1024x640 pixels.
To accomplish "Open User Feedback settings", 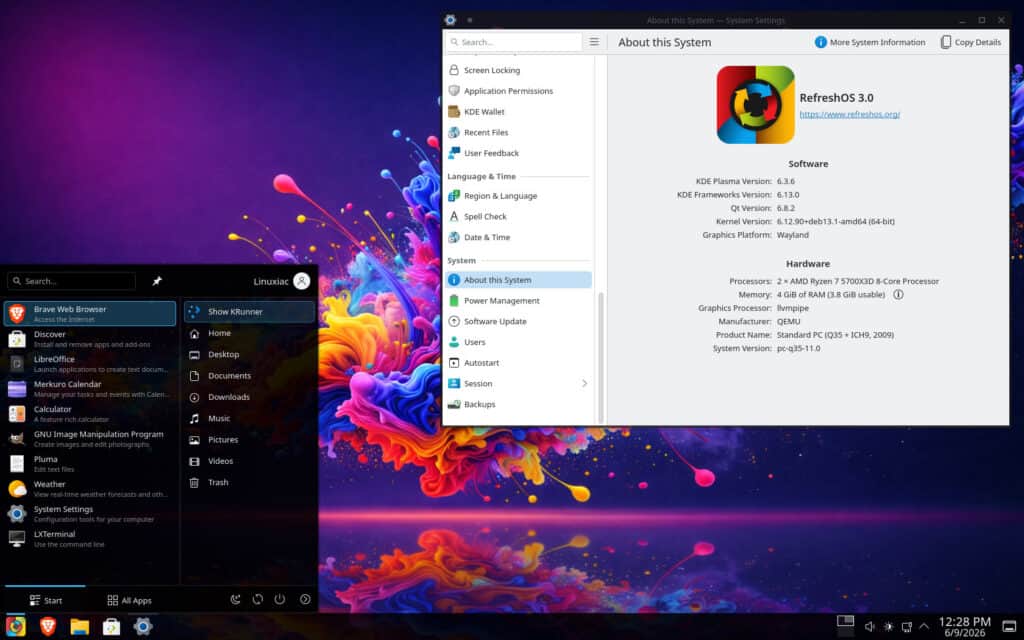I will pyautogui.click(x=519, y=153).
